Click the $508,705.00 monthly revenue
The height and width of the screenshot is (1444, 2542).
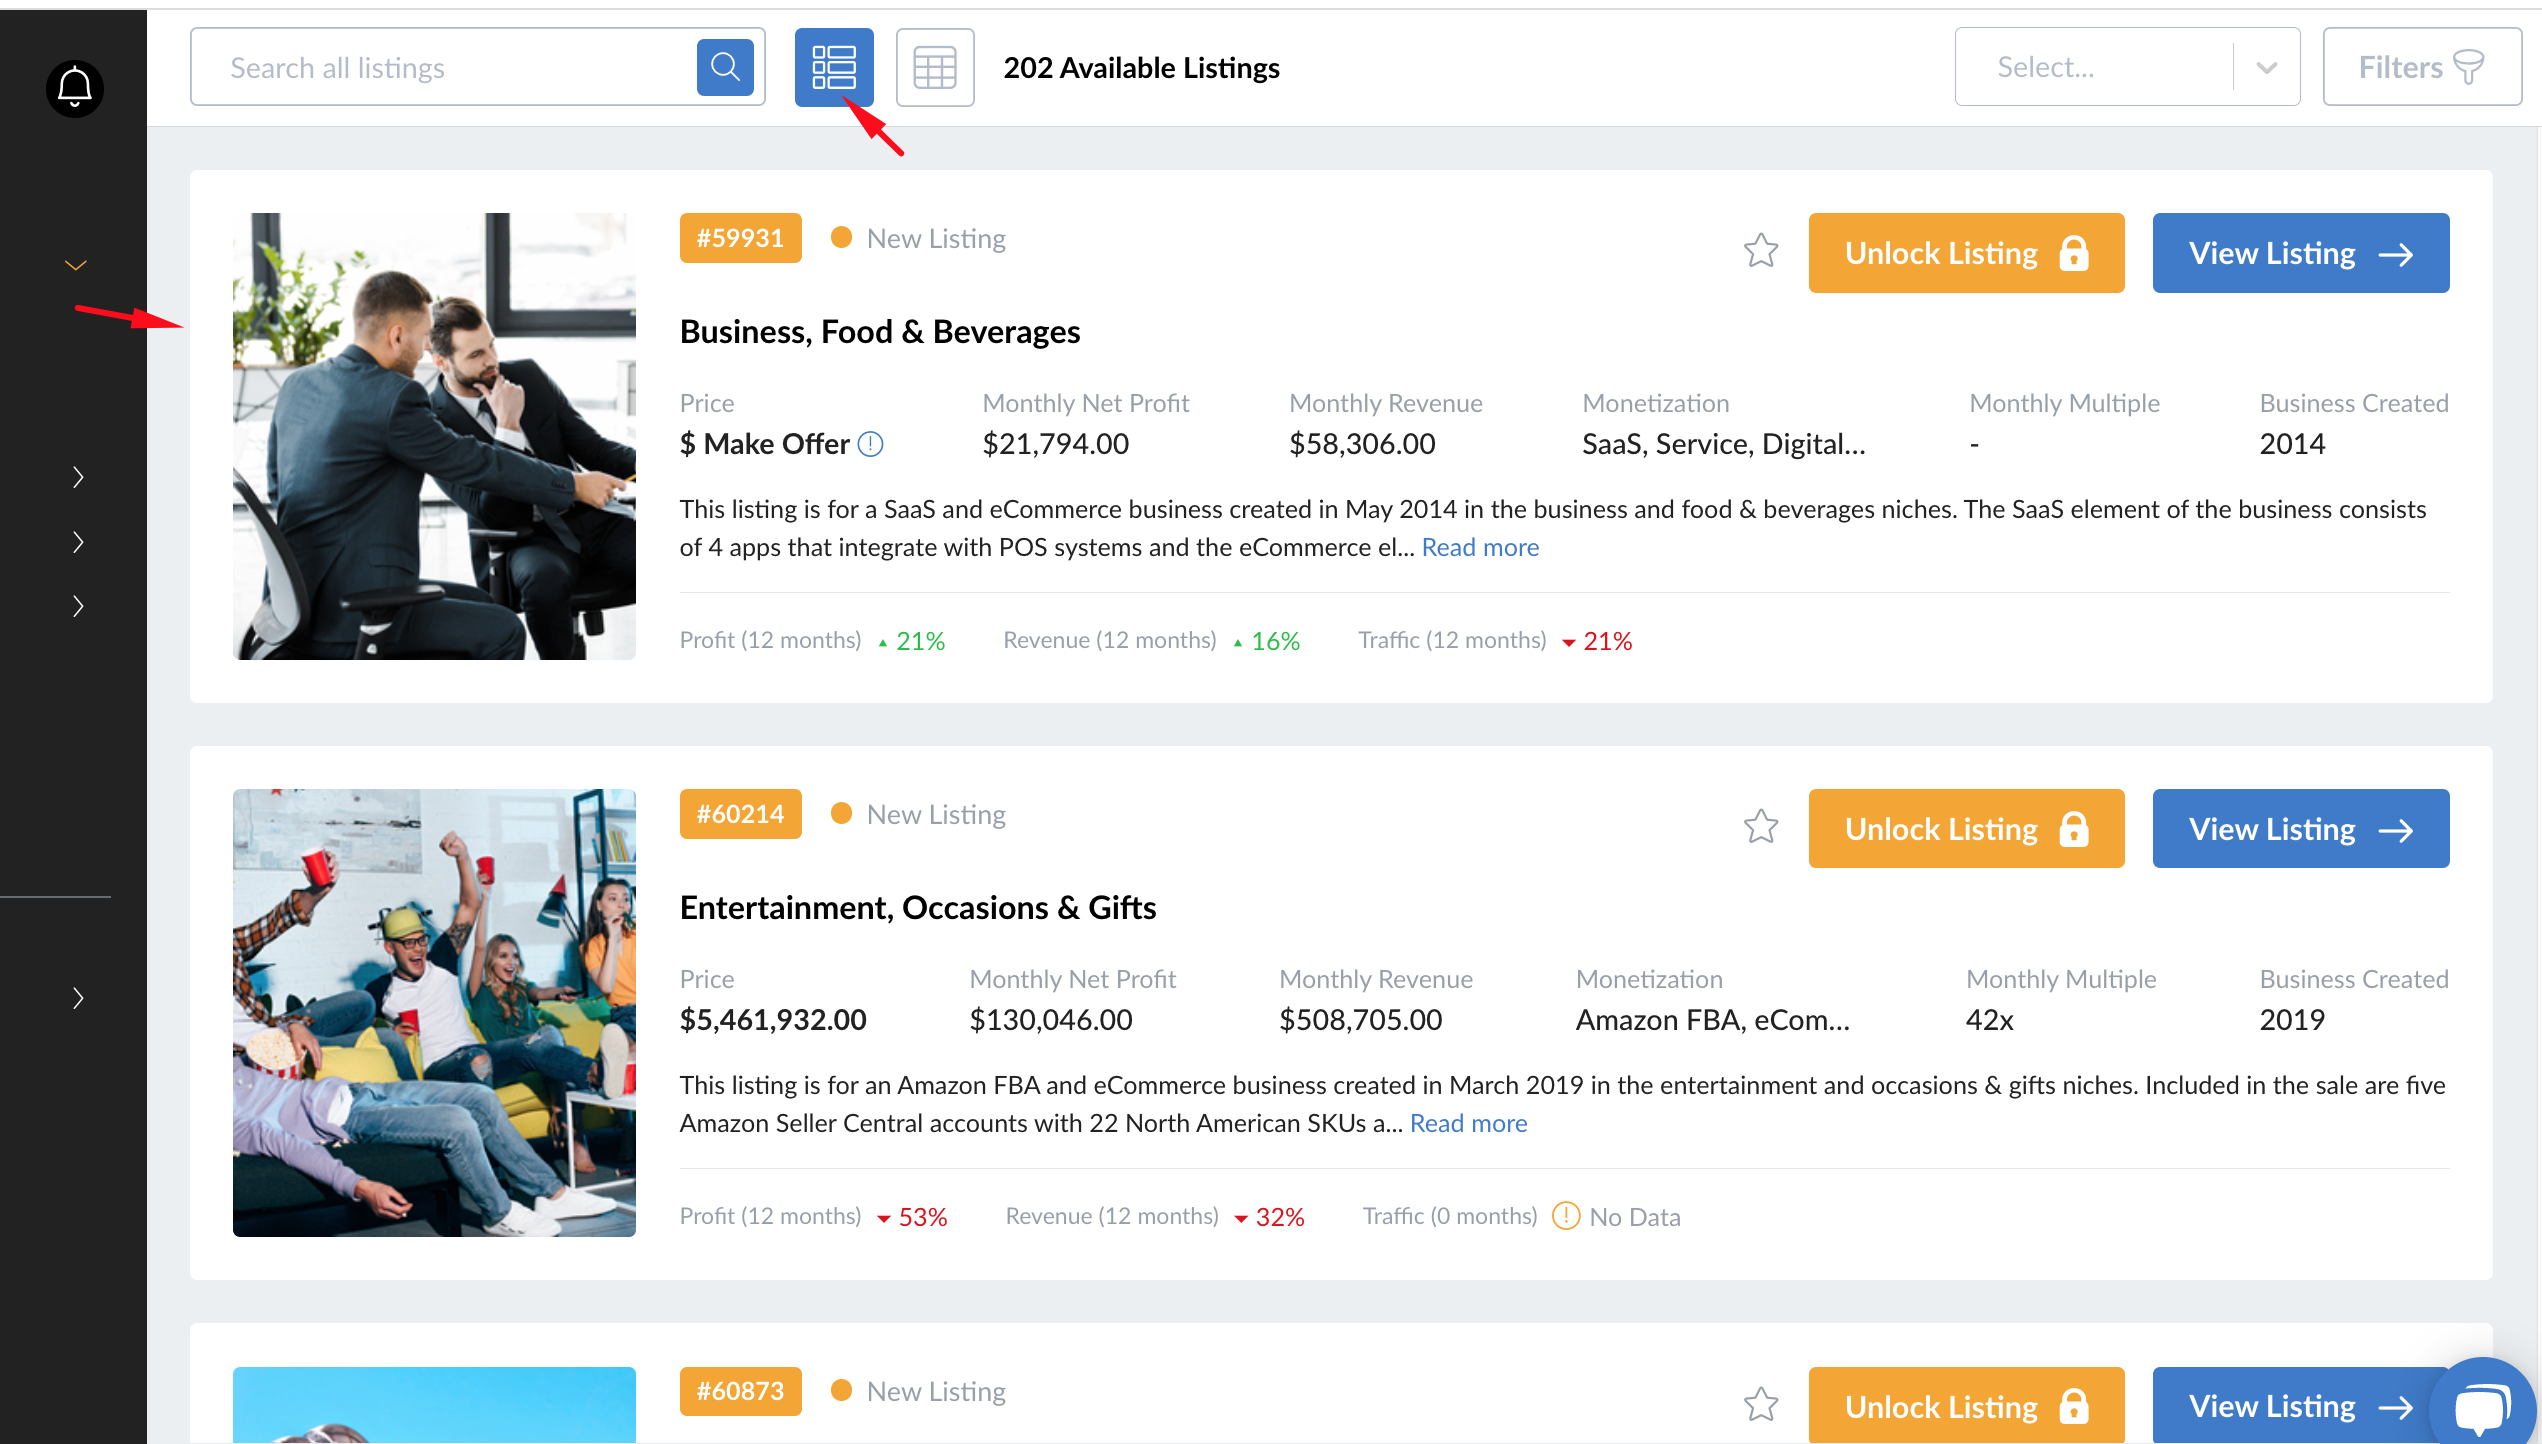pos(1361,1019)
